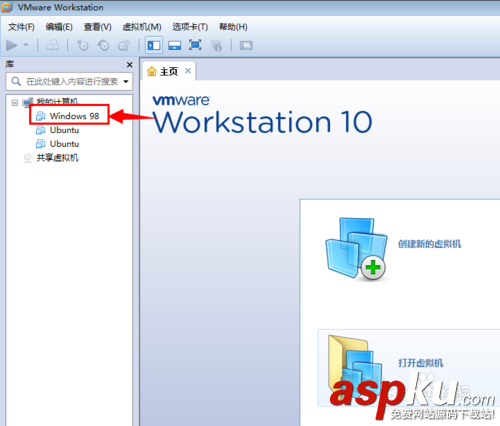Close the 主页 tab
The width and height of the screenshot is (500, 426).
(x=188, y=71)
